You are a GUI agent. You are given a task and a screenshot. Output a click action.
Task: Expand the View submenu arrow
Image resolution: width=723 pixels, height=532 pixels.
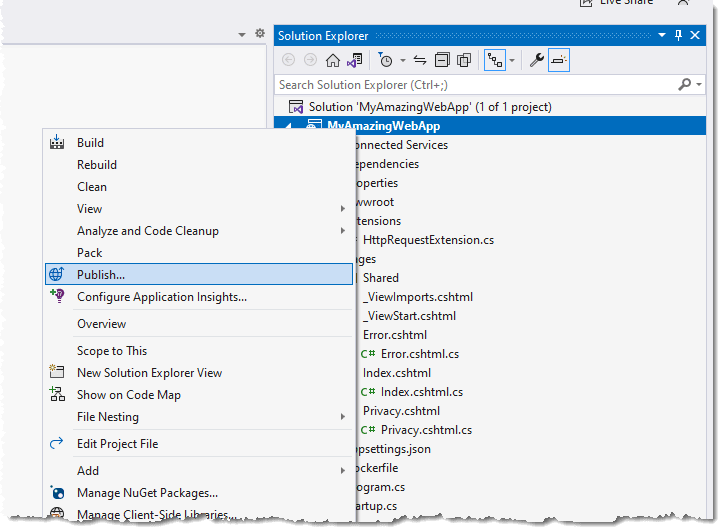(343, 209)
